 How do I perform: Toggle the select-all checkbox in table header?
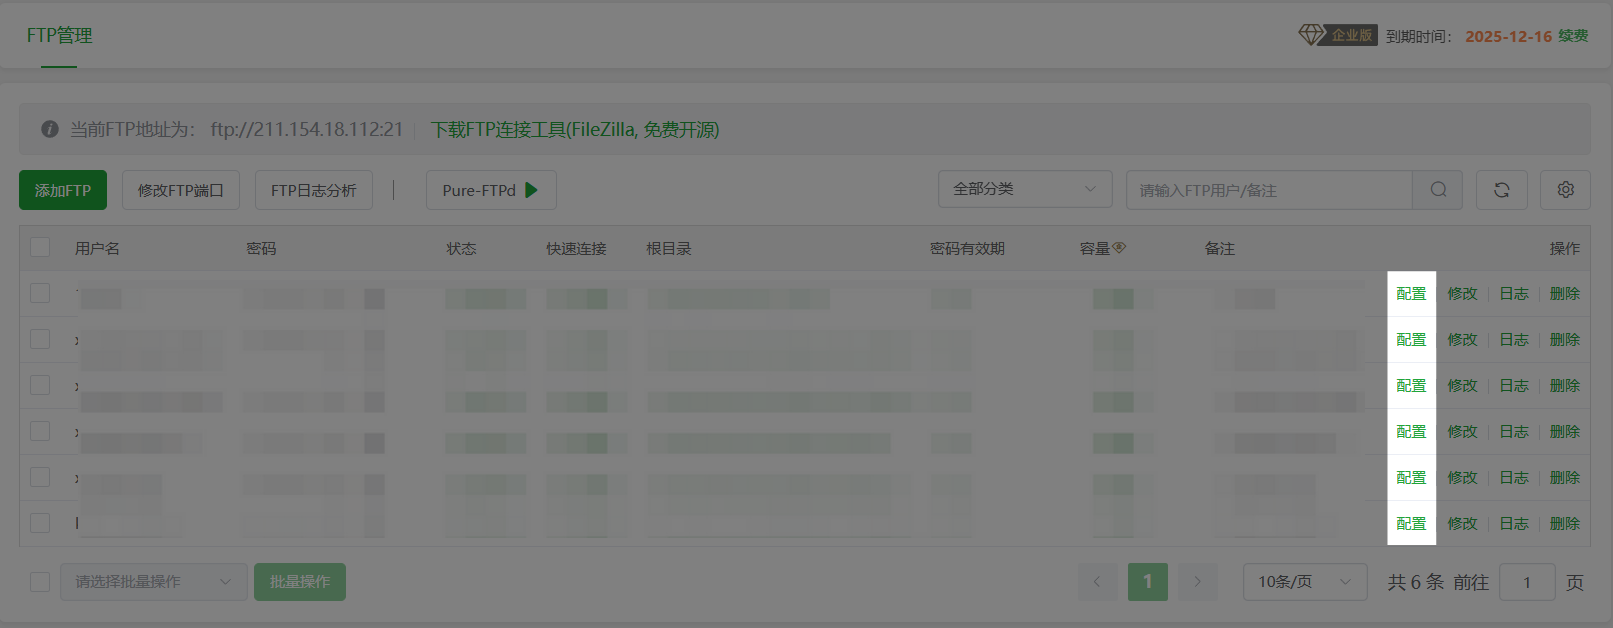pyautogui.click(x=40, y=247)
